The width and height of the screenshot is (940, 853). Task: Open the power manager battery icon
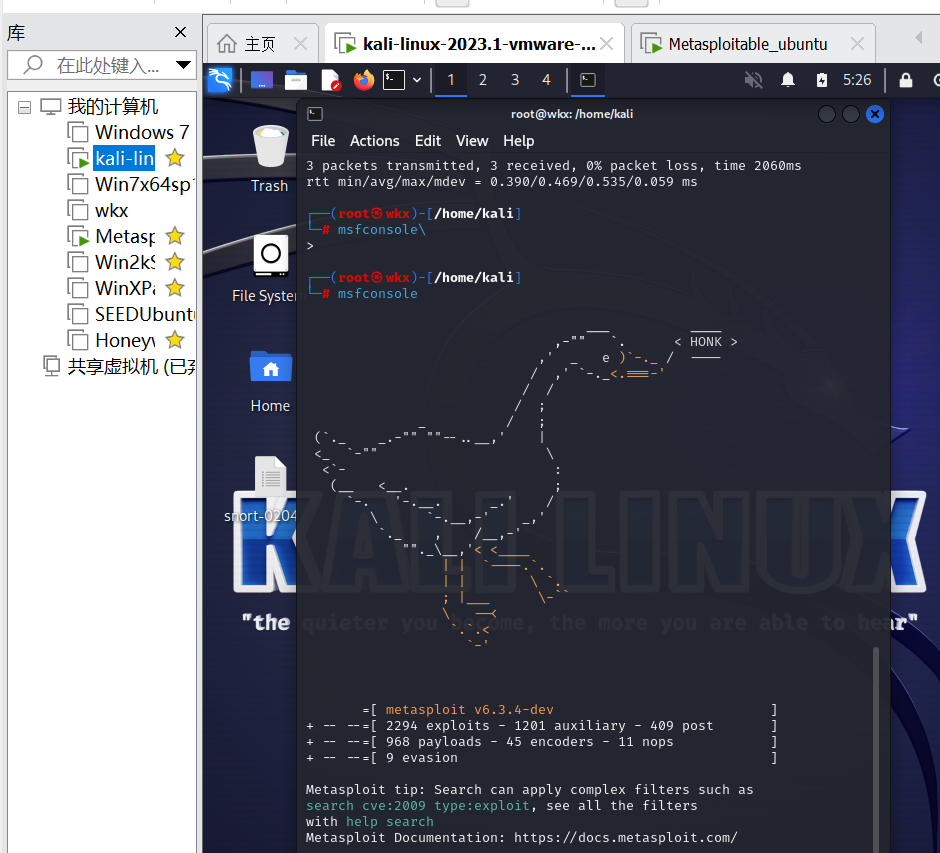pyautogui.click(x=822, y=80)
